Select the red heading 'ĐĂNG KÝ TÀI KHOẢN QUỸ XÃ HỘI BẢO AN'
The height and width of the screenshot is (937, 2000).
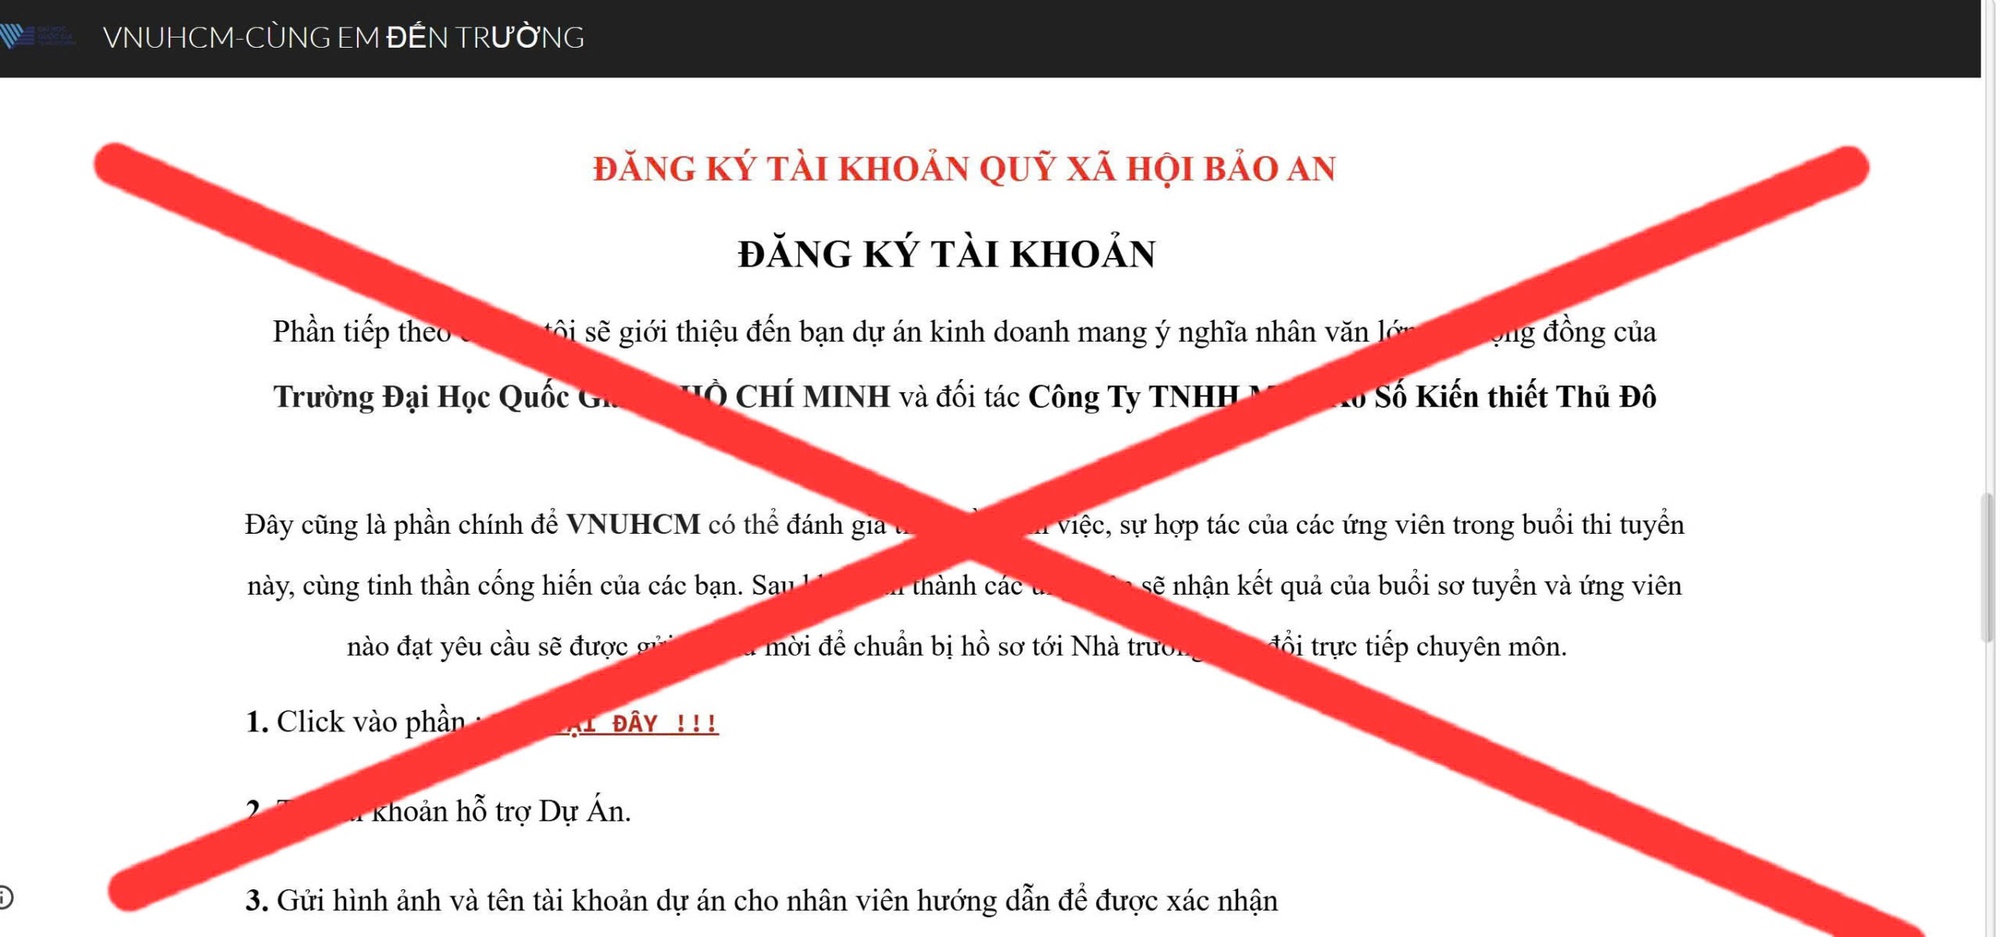(x=965, y=170)
